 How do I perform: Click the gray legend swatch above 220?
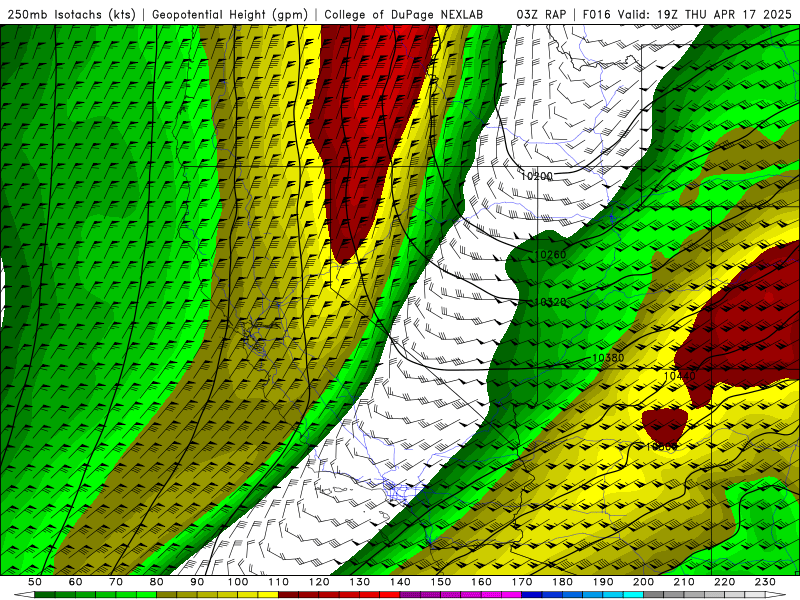[735, 595]
